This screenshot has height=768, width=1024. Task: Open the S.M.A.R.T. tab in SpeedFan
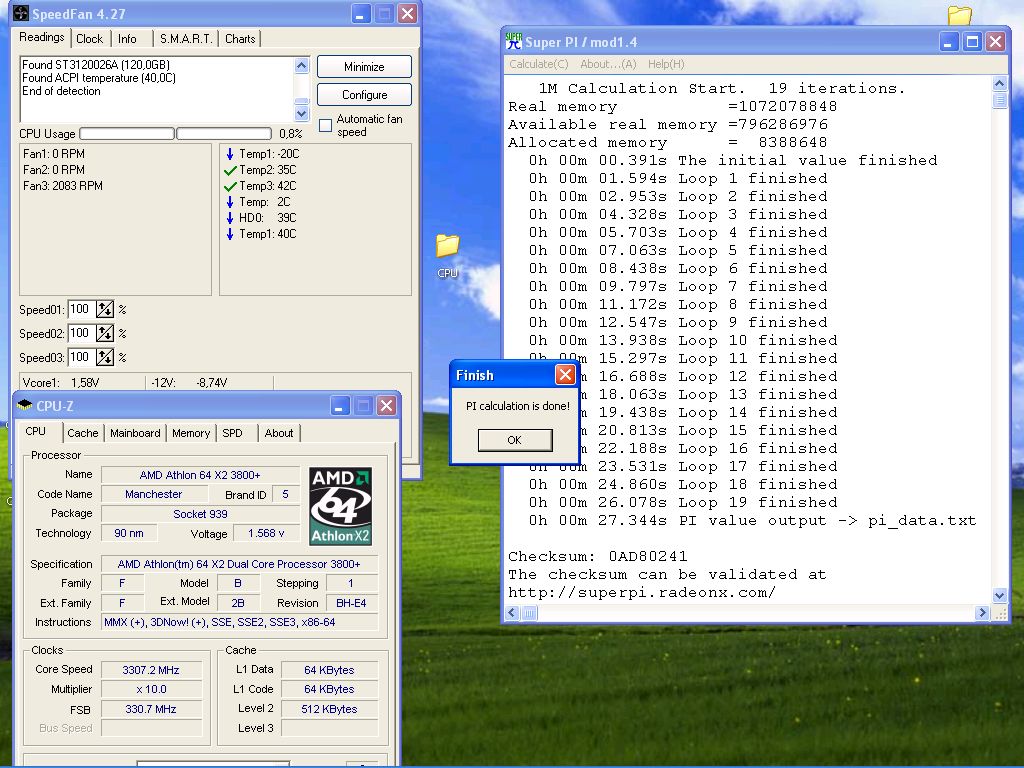186,39
